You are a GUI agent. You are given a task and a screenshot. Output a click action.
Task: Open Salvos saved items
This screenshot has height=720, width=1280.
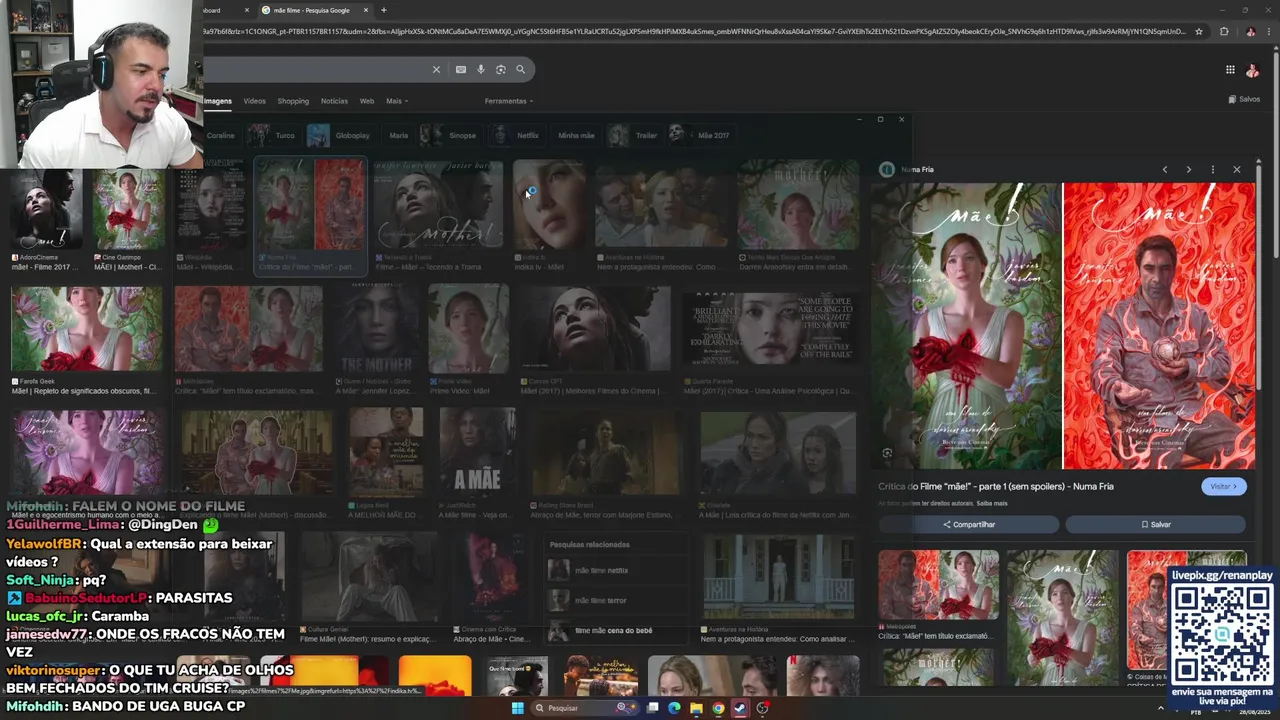[1244, 99]
